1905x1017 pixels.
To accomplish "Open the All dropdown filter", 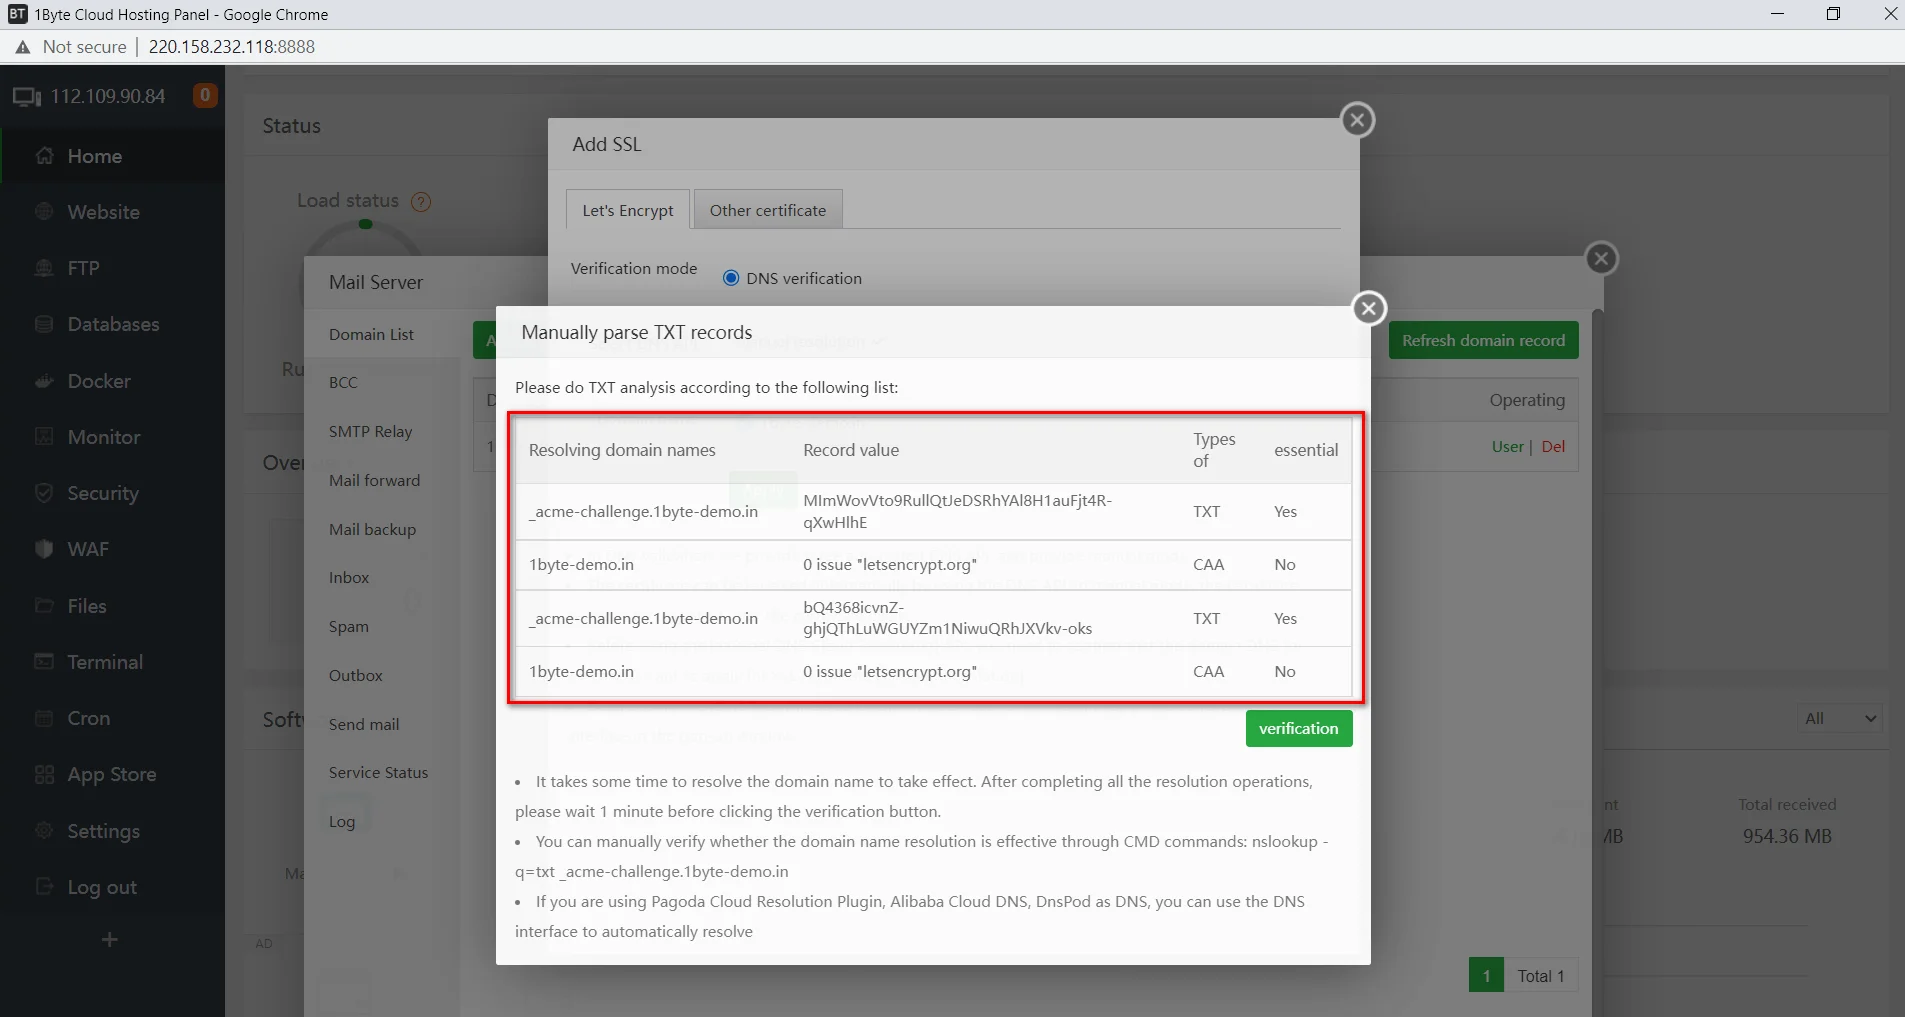I will [1840, 718].
